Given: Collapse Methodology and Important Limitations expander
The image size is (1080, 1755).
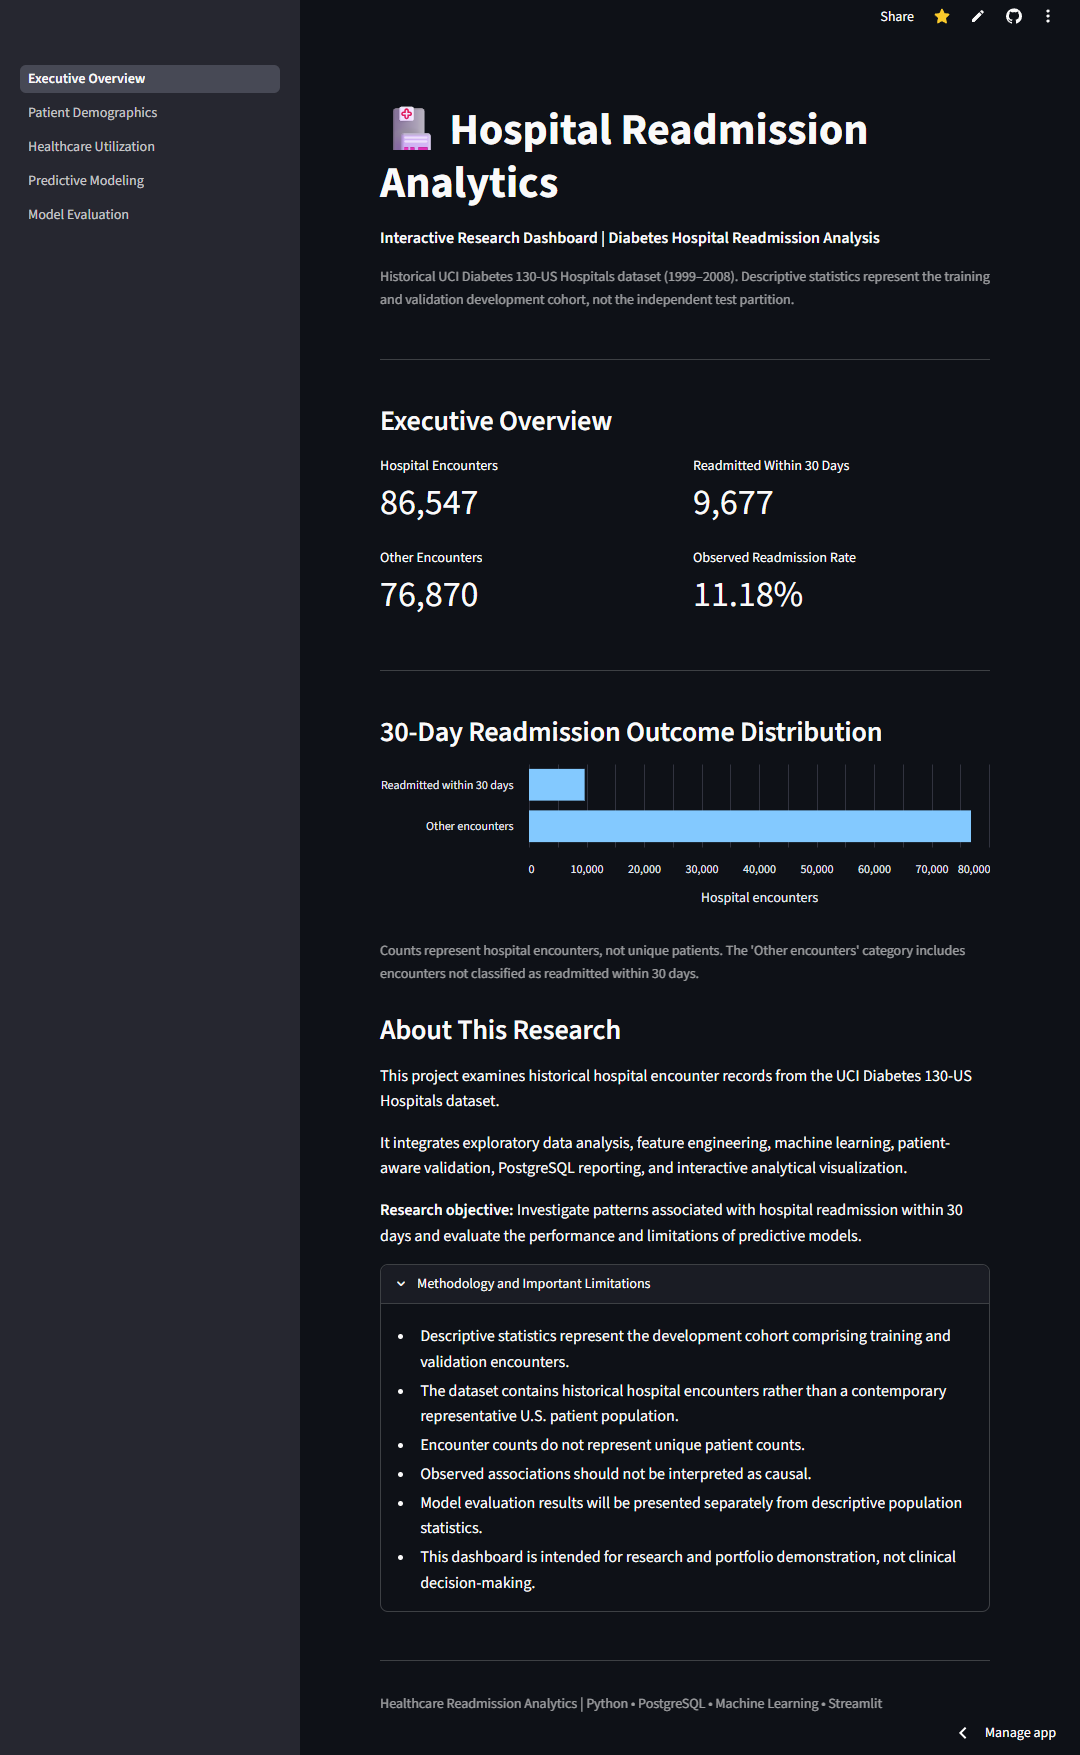Looking at the screenshot, I should click(x=685, y=1284).
